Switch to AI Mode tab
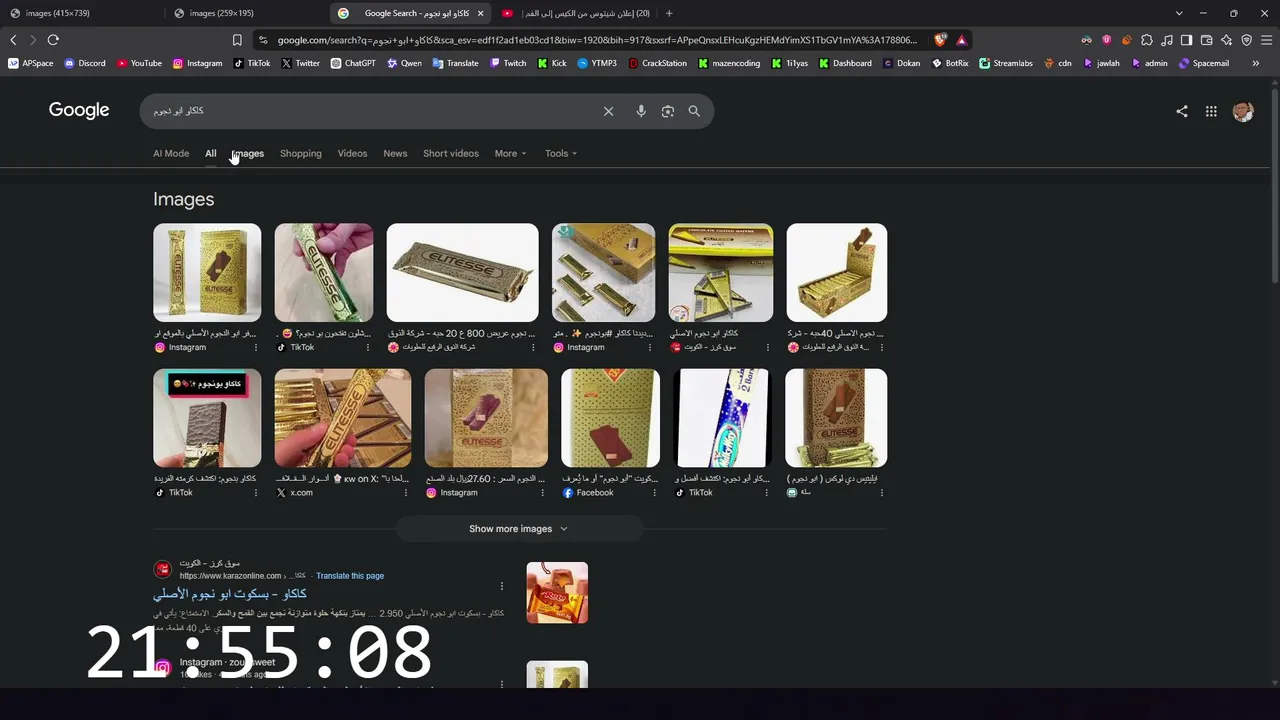The height and width of the screenshot is (720, 1280). tap(171, 153)
